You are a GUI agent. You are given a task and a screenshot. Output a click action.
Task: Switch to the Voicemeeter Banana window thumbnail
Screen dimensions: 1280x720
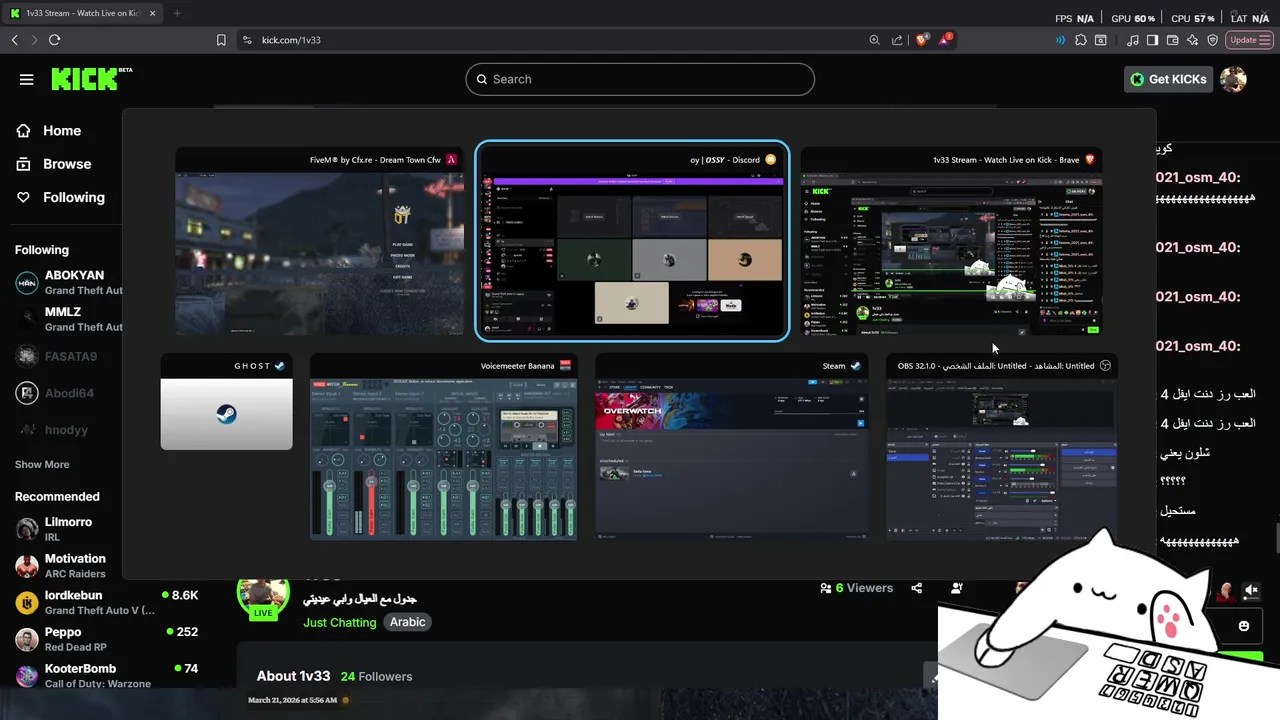(x=443, y=447)
